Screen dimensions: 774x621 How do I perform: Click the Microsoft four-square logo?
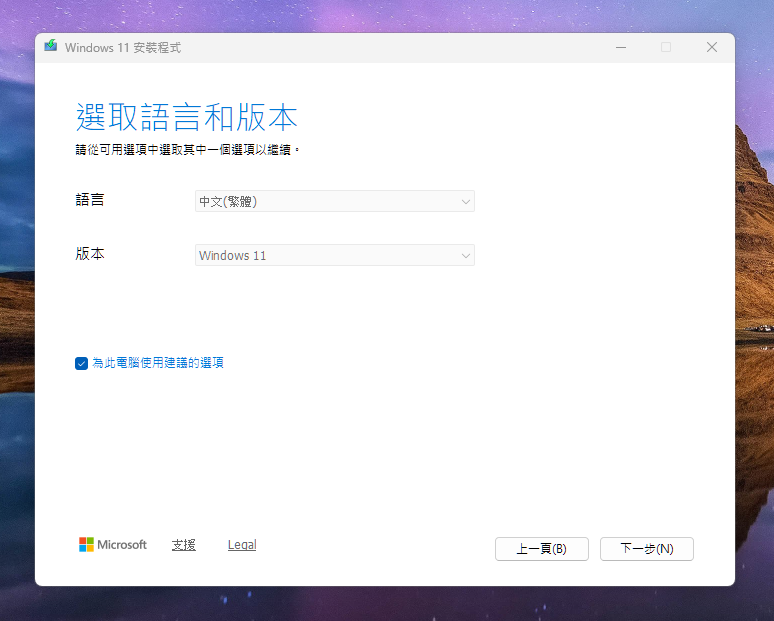(x=87, y=545)
